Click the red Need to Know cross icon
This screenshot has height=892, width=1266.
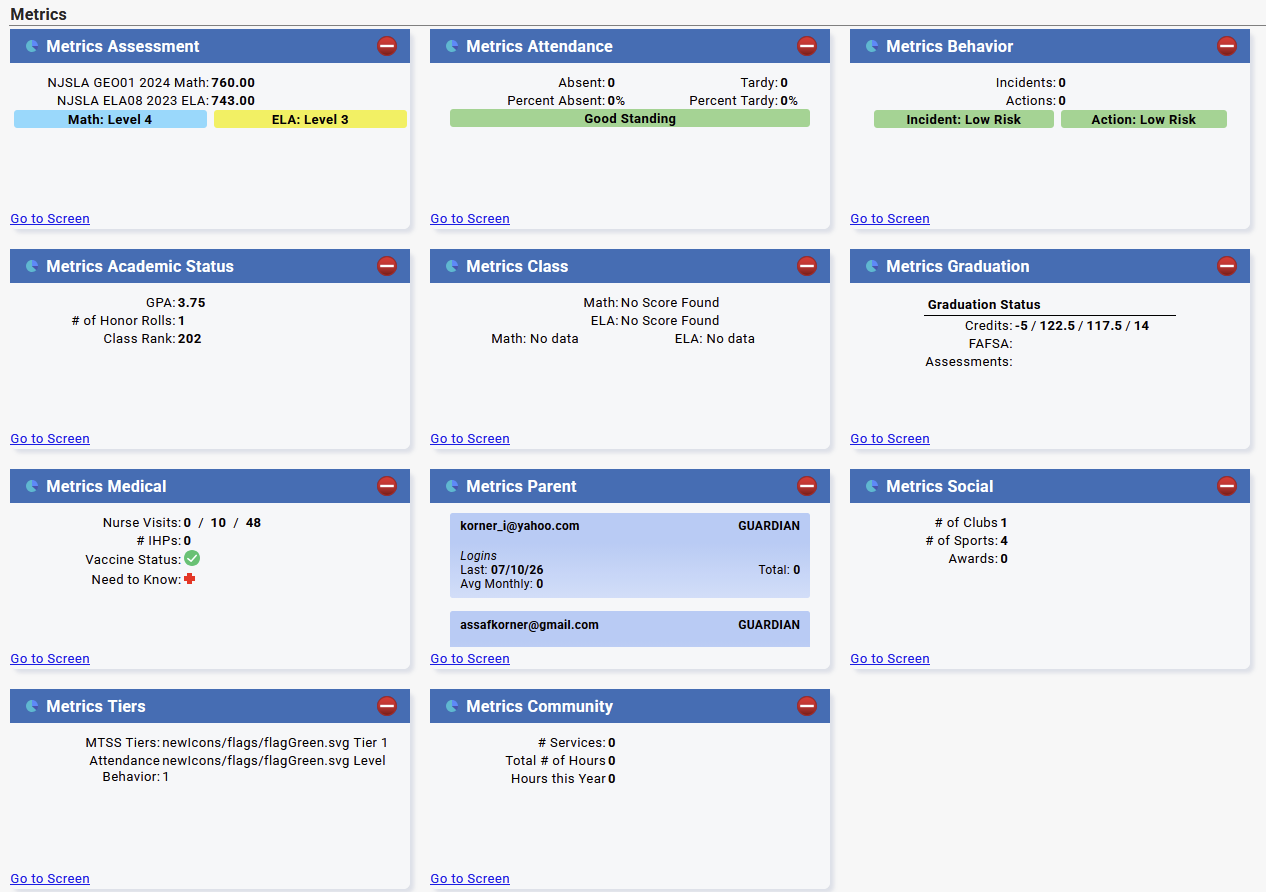tap(190, 579)
